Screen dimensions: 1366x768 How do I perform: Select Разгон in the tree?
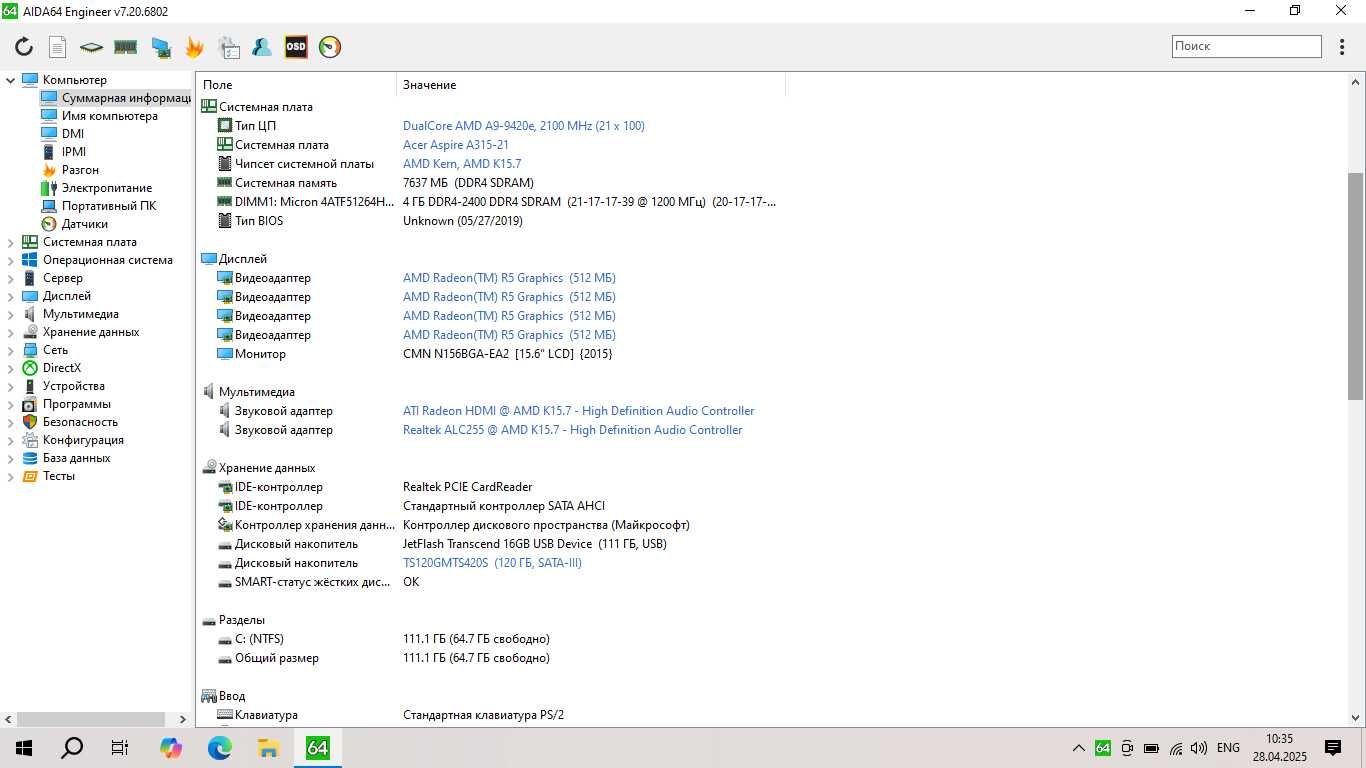pyautogui.click(x=80, y=170)
